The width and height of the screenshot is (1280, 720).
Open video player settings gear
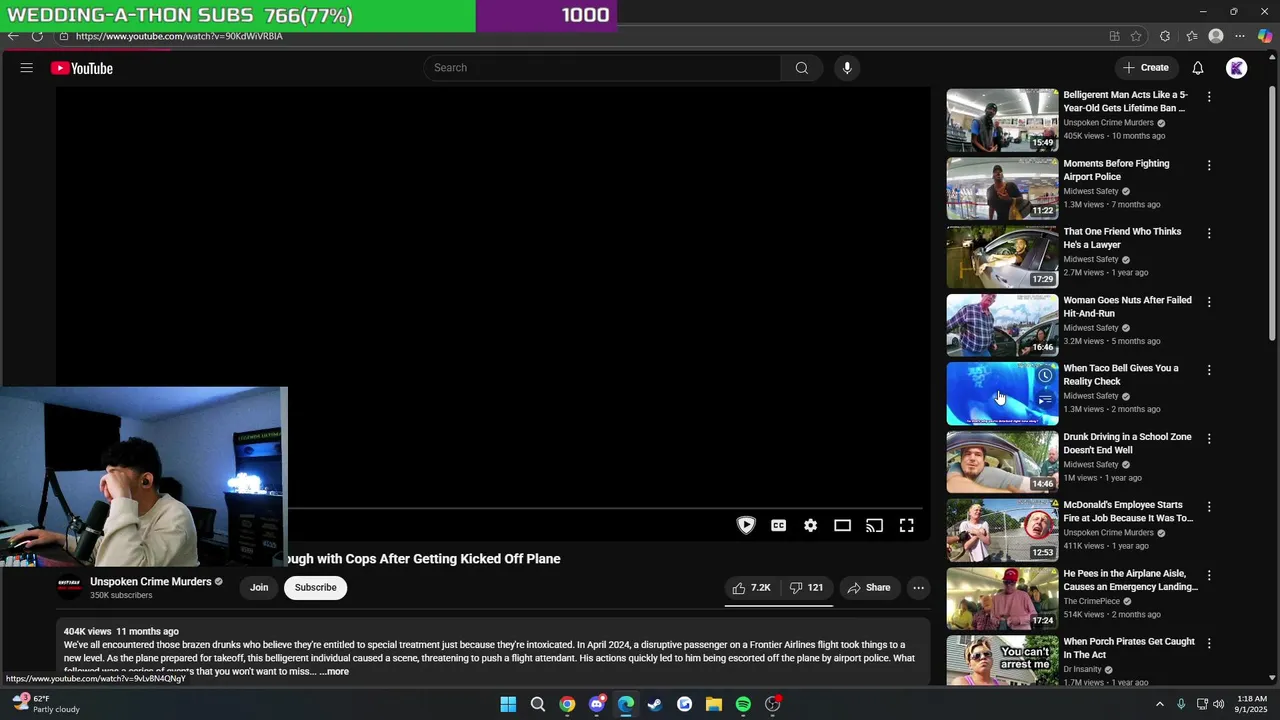click(x=811, y=525)
